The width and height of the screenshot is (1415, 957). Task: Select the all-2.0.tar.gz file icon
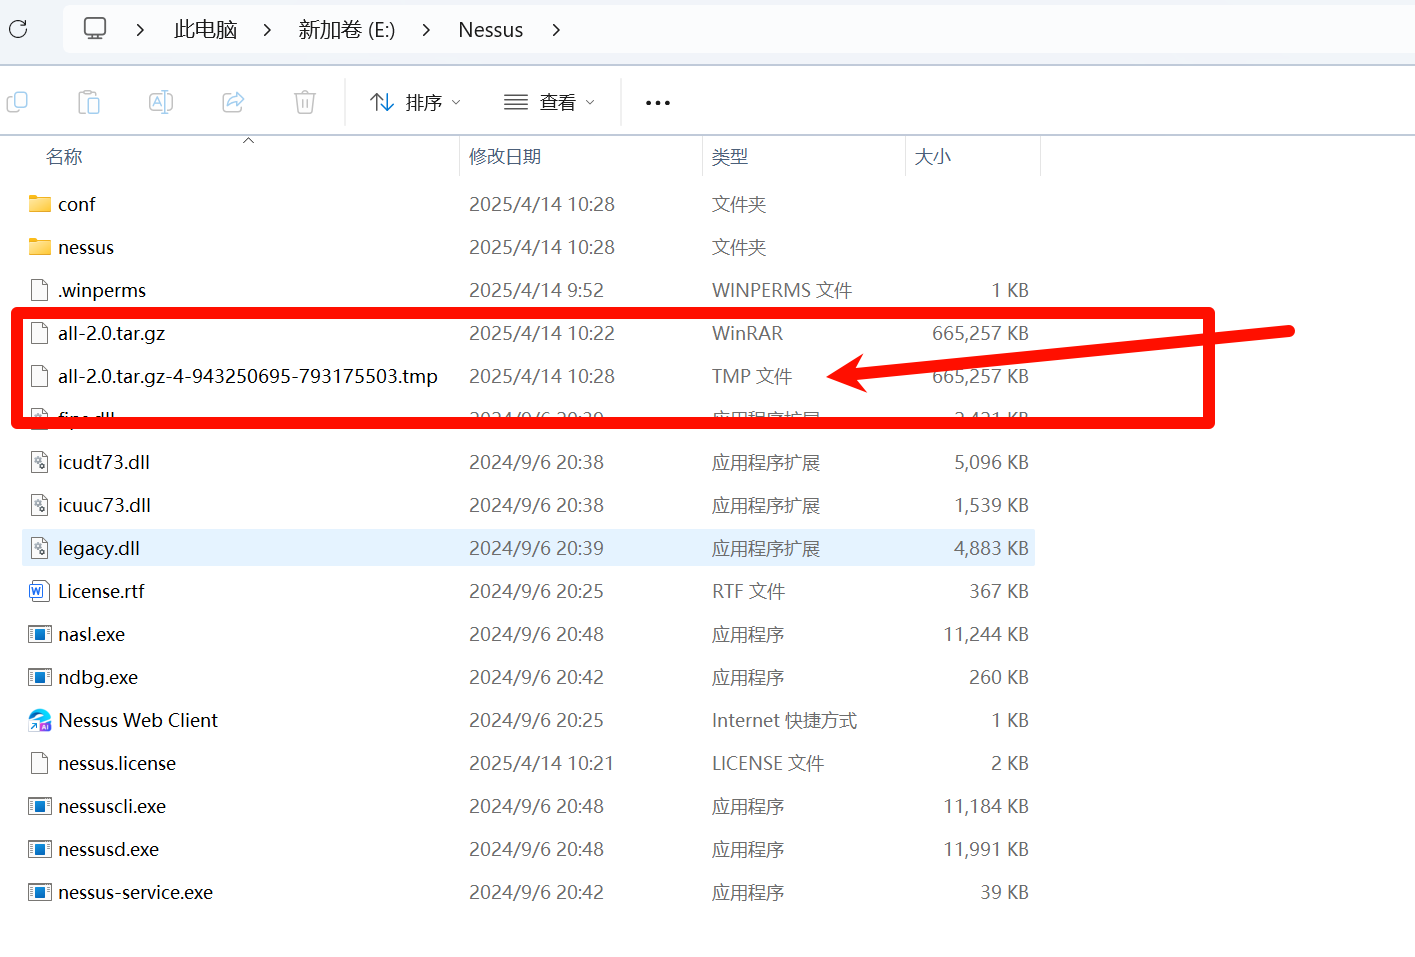[x=40, y=333]
